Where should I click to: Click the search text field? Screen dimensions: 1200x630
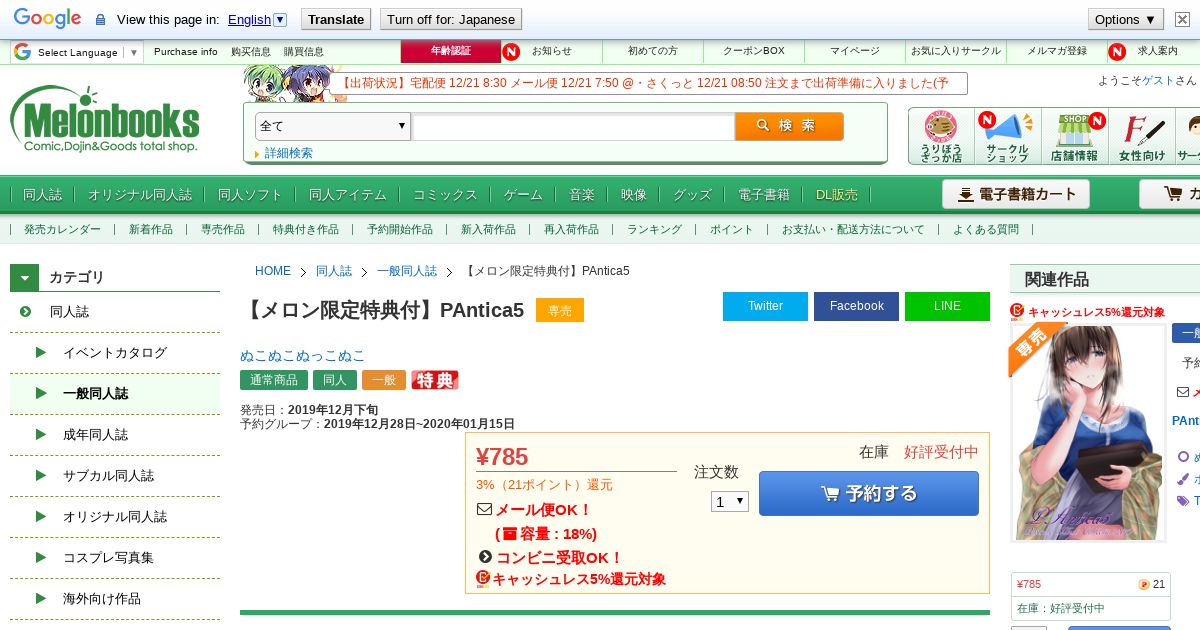tap(573, 126)
